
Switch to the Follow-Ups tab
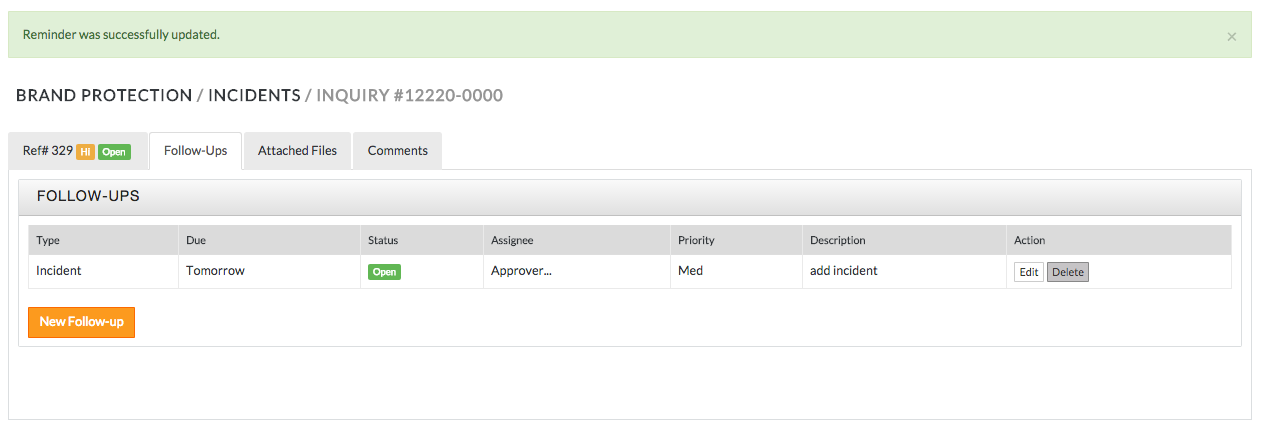click(195, 151)
